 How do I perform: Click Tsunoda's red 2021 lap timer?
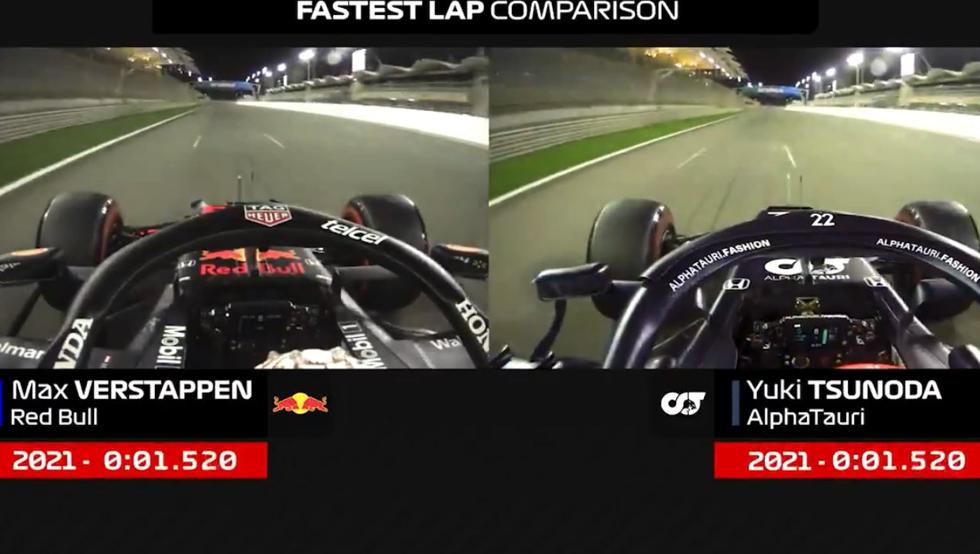(847, 460)
